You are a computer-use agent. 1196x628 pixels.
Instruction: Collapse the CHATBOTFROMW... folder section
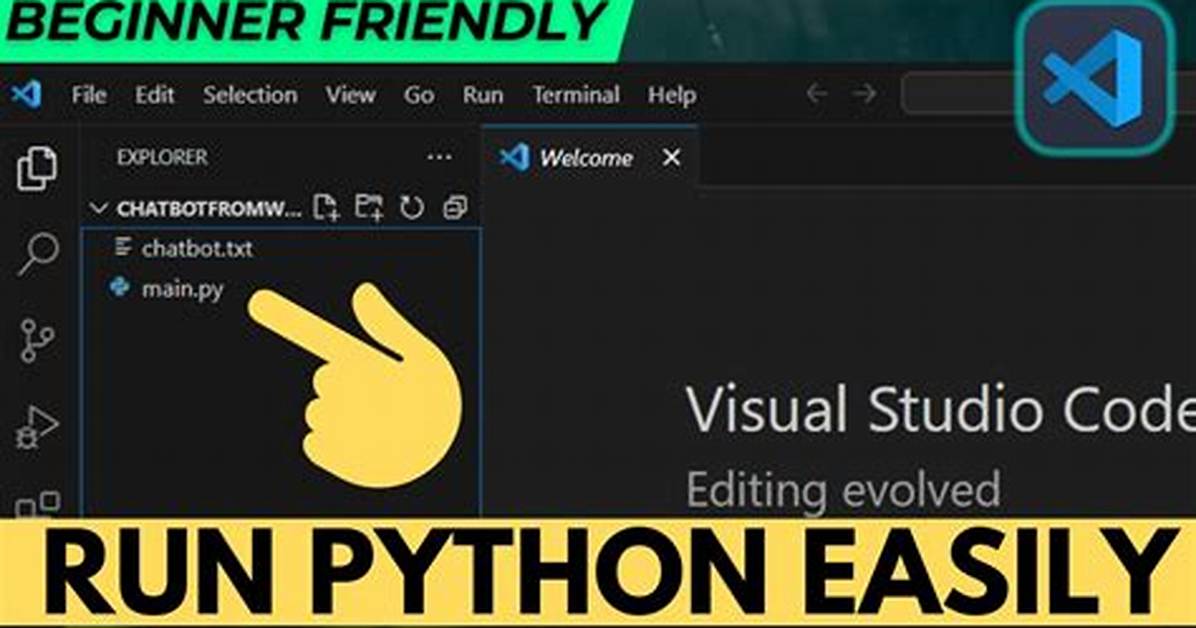click(x=99, y=208)
